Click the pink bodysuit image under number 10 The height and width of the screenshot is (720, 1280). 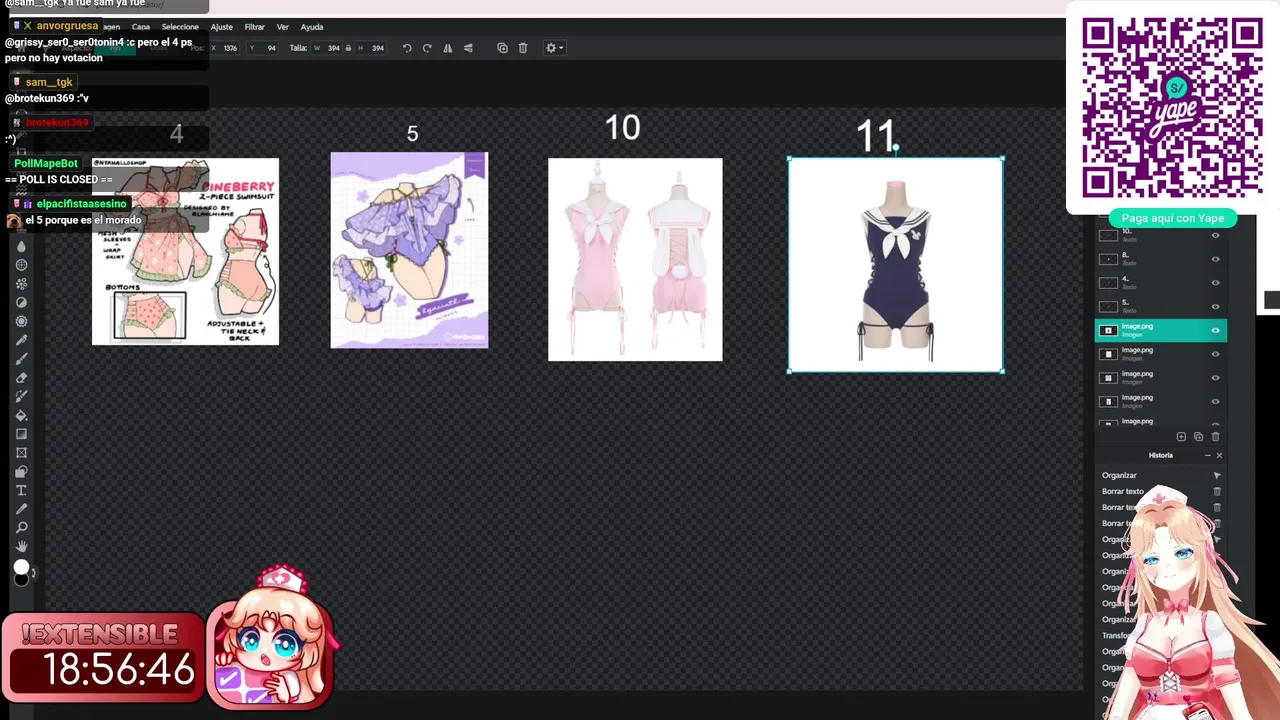[x=635, y=259]
